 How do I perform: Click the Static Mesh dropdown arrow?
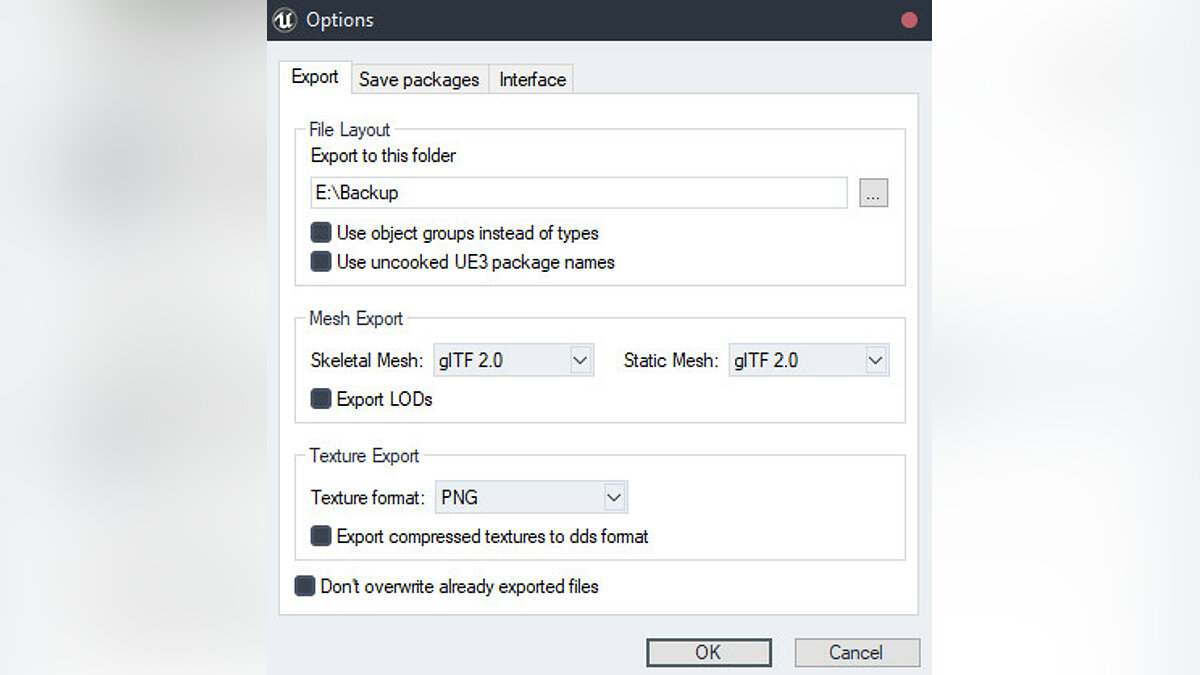click(x=876, y=360)
